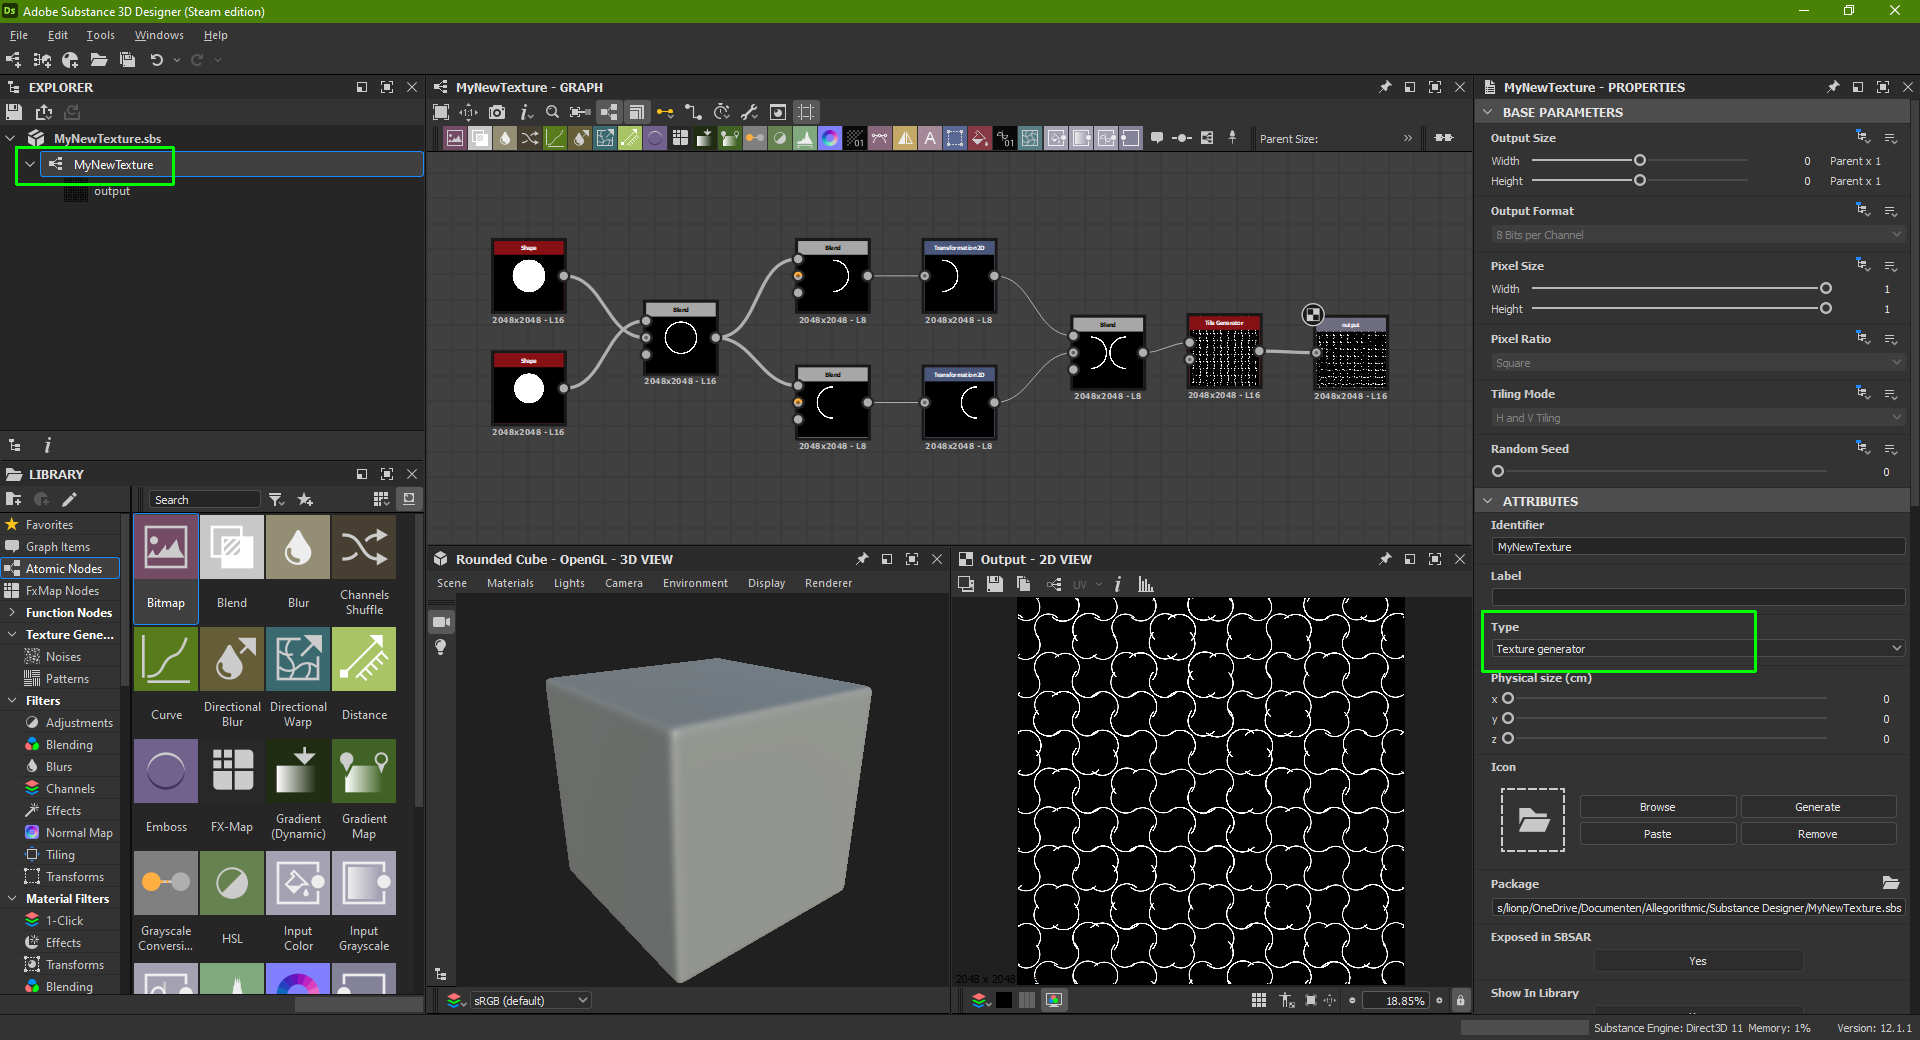
Task: Toggle the library thumbnail grid view button
Action: click(x=381, y=499)
